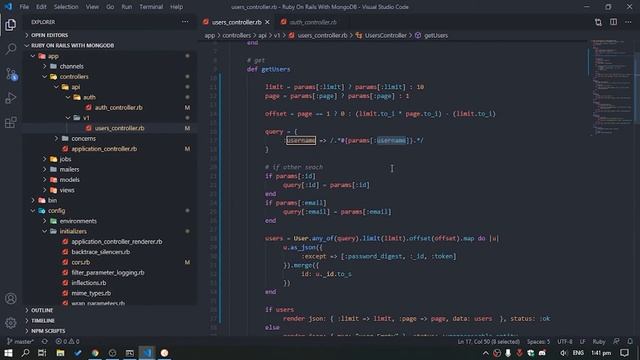
Task: Open the File menu
Action: click(24, 7)
